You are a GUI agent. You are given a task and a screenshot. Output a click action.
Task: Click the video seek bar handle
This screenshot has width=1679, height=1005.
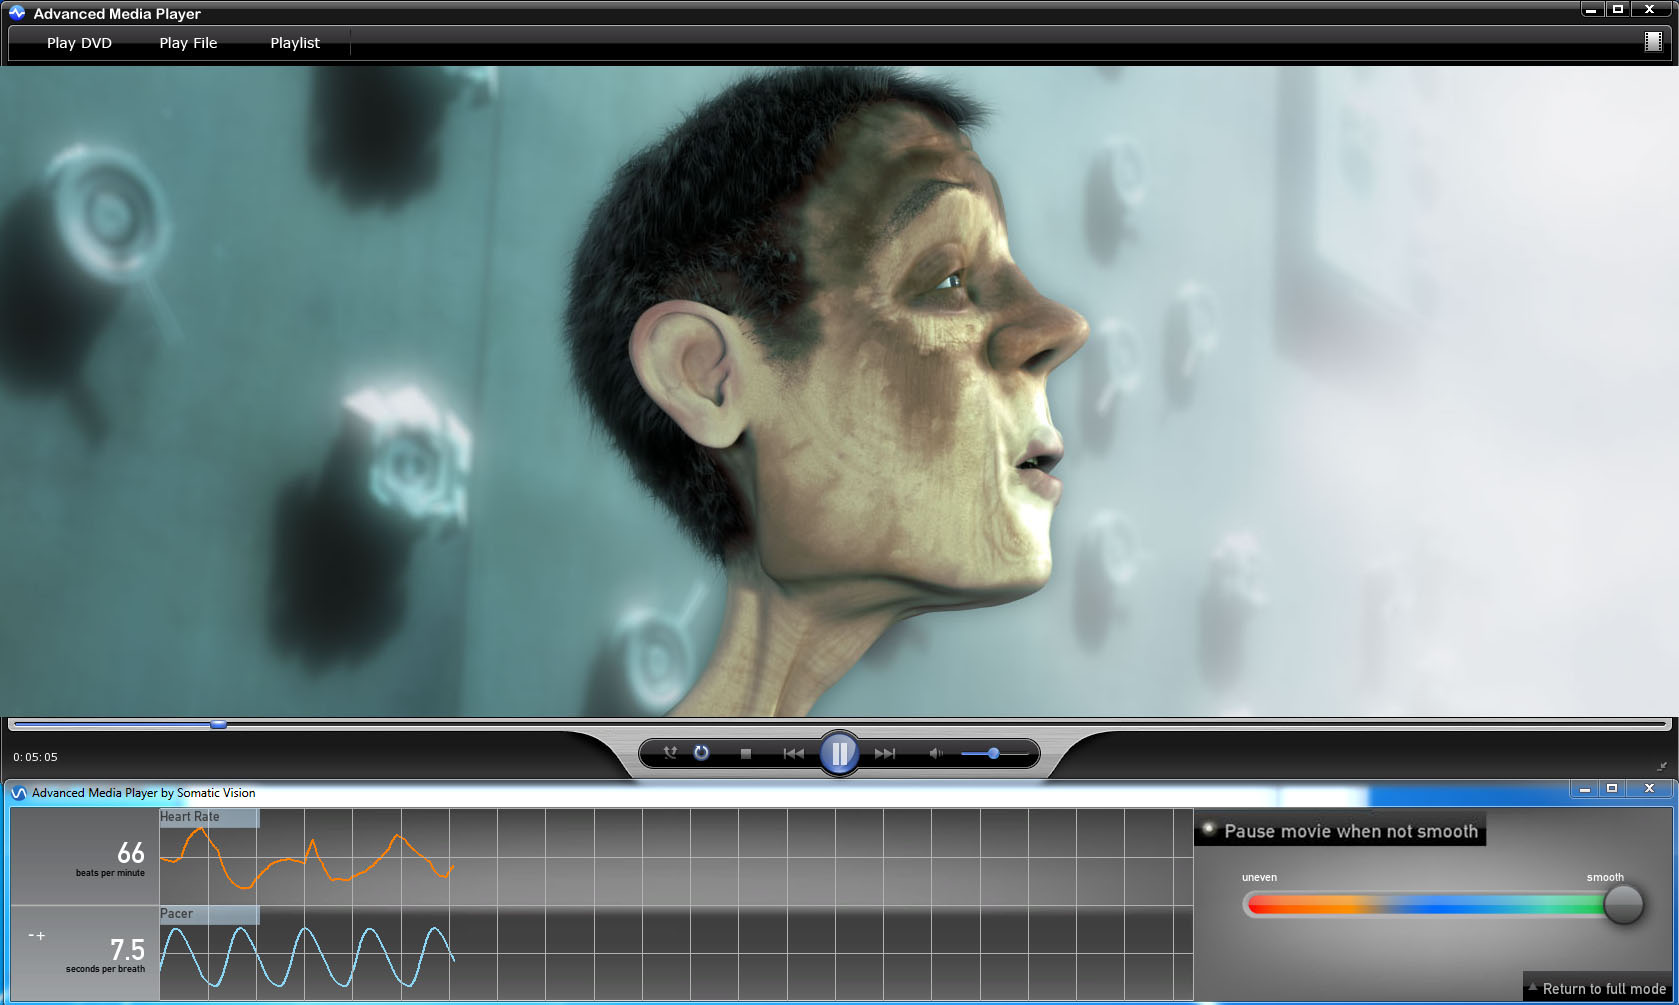(x=218, y=724)
